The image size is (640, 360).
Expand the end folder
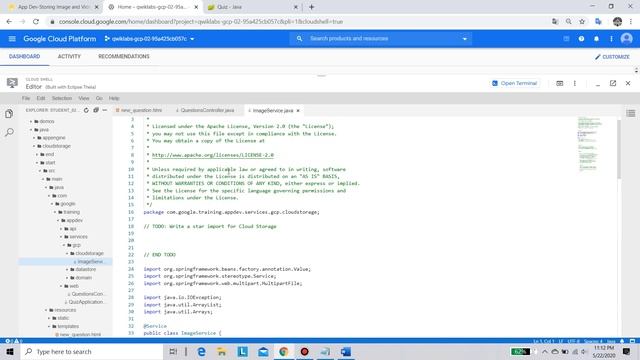tap(46, 154)
